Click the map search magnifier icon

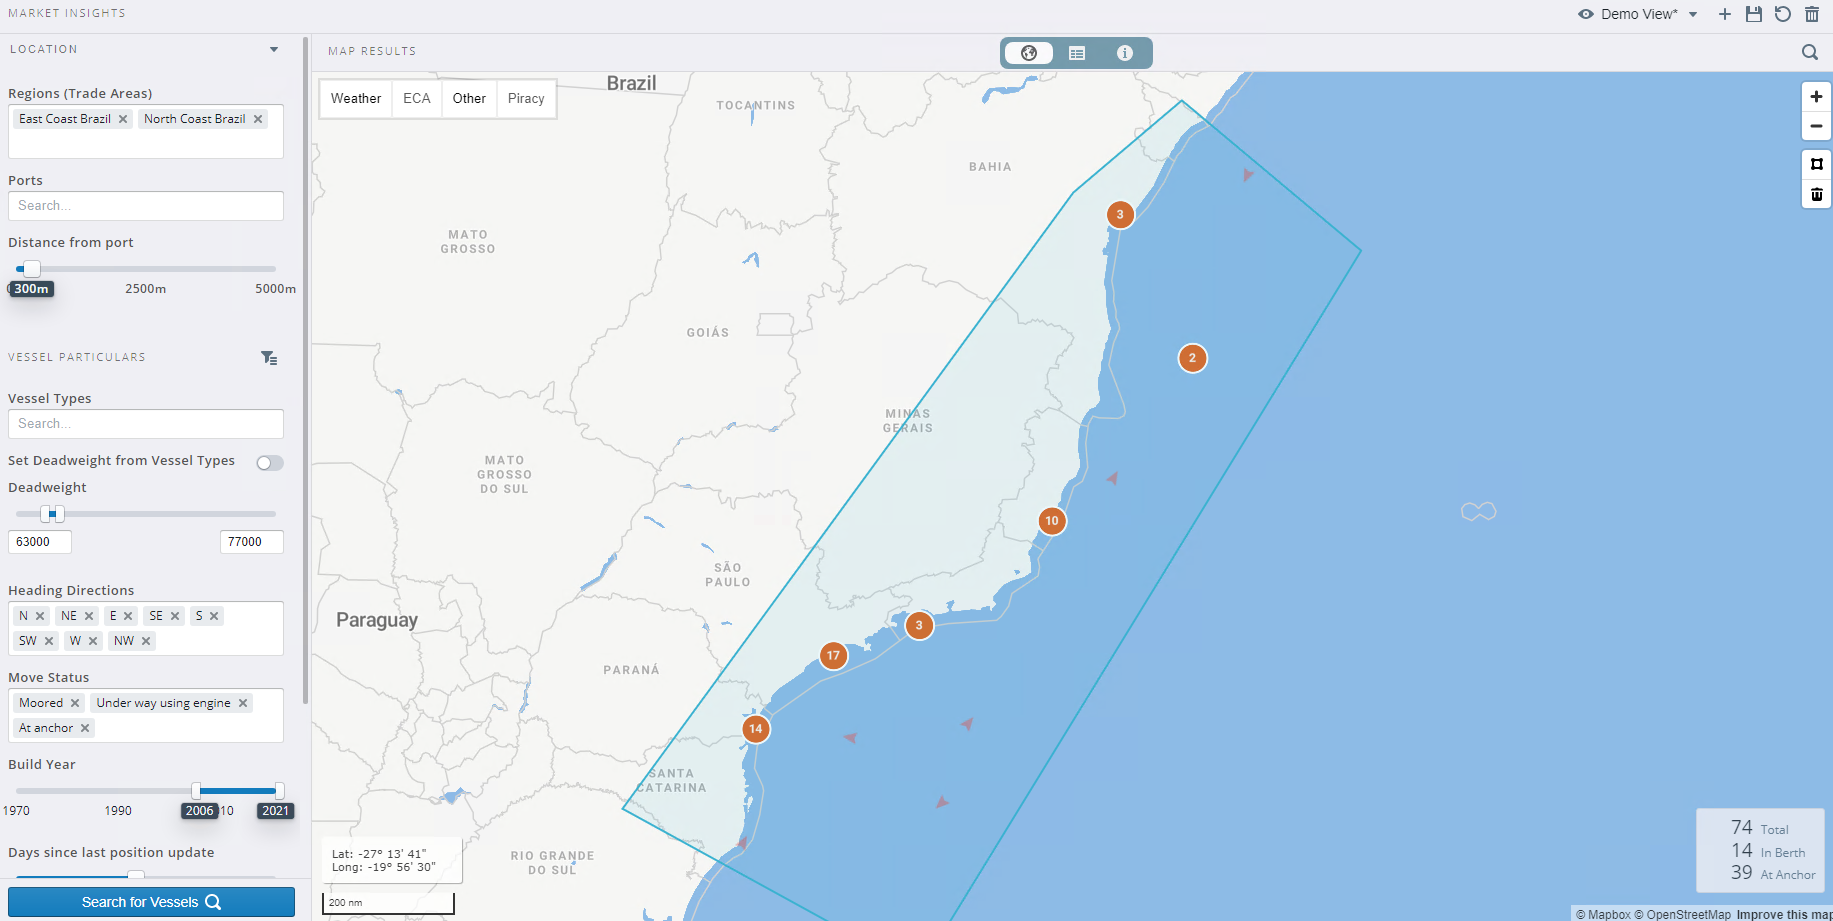[1809, 52]
